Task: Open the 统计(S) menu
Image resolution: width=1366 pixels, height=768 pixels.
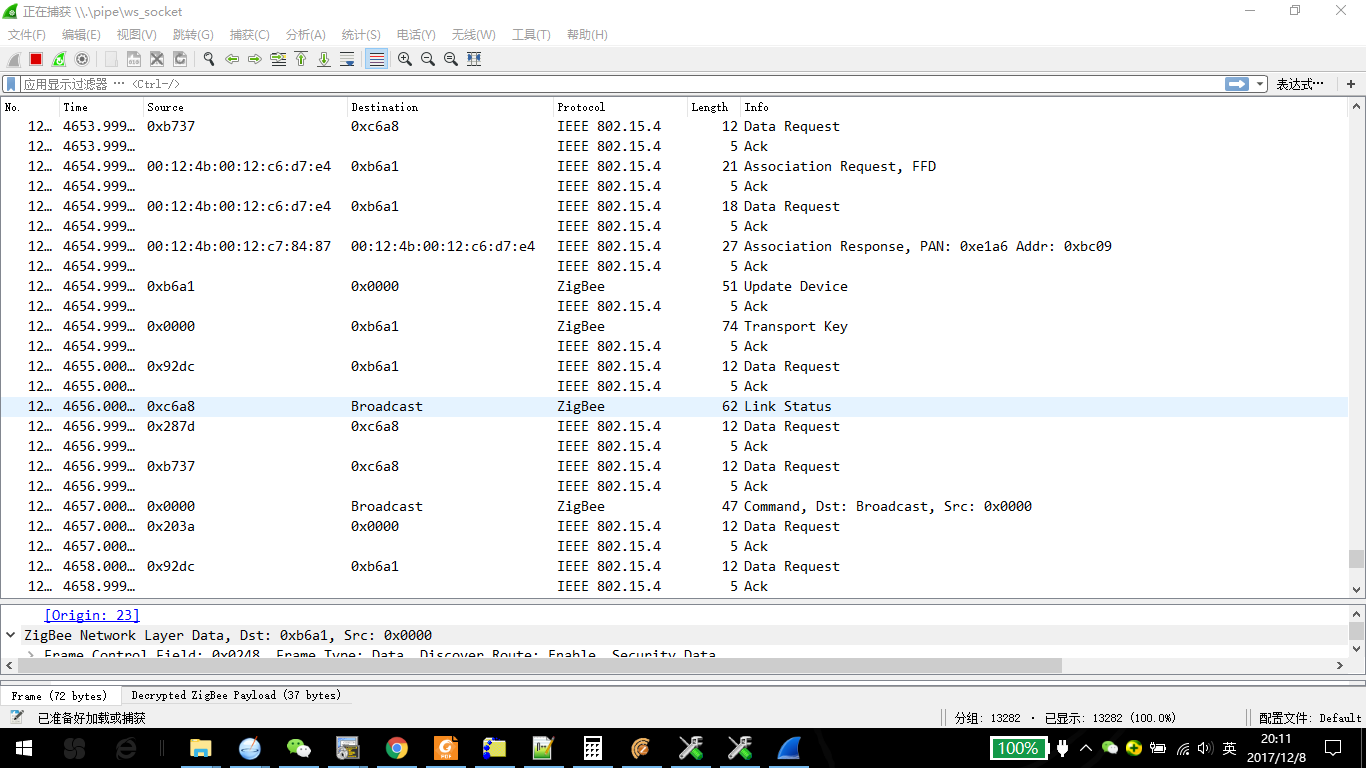Action: [361, 35]
